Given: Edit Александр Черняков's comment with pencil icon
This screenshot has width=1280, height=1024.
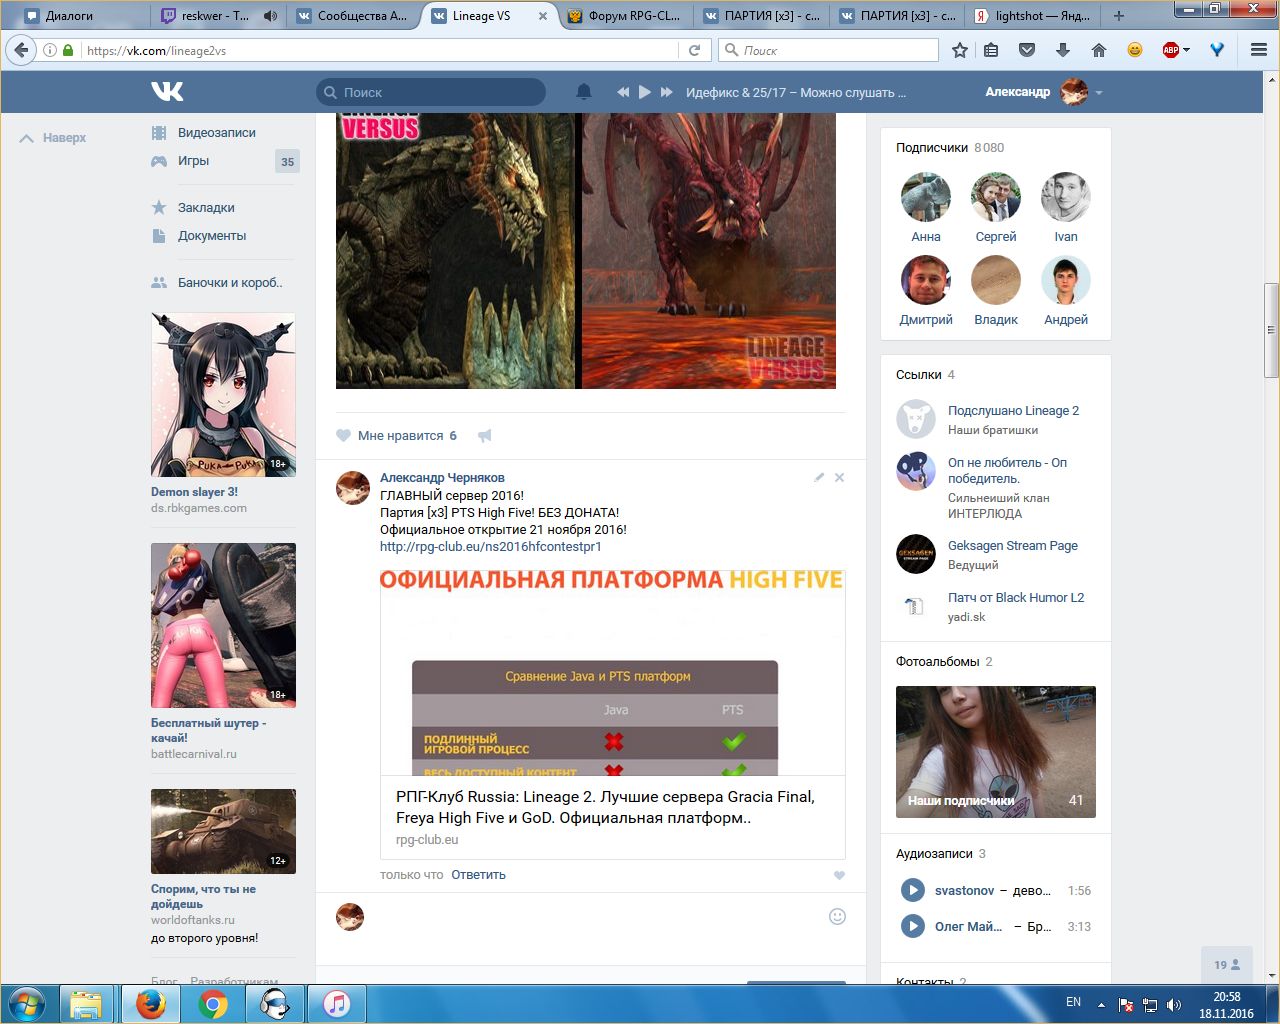Looking at the screenshot, I should (819, 478).
